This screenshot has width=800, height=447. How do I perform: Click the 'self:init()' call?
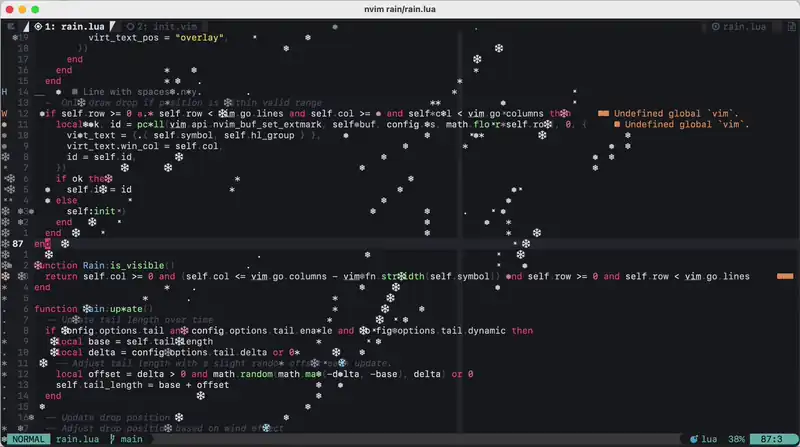95,211
